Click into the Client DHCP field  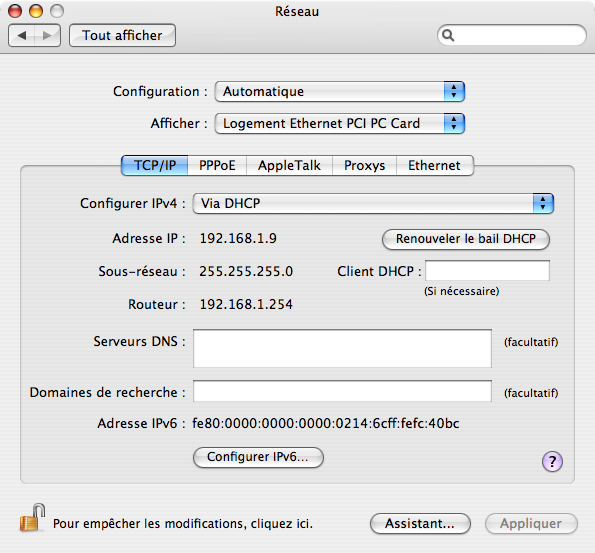[487, 271]
